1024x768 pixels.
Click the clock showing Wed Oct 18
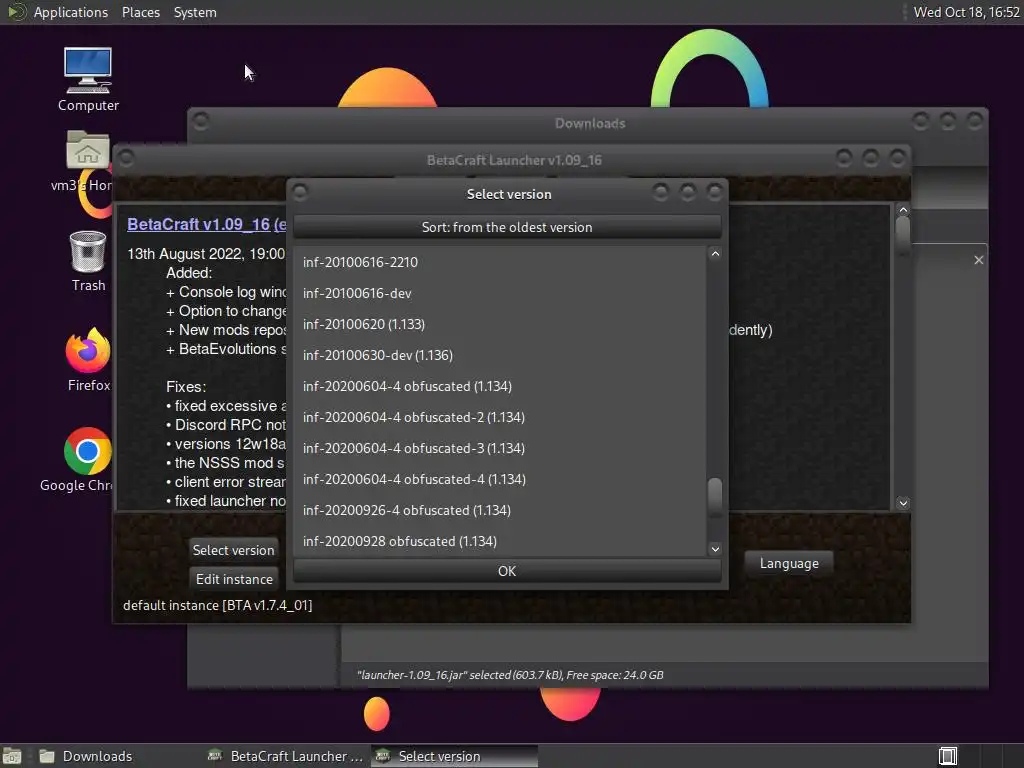point(967,12)
